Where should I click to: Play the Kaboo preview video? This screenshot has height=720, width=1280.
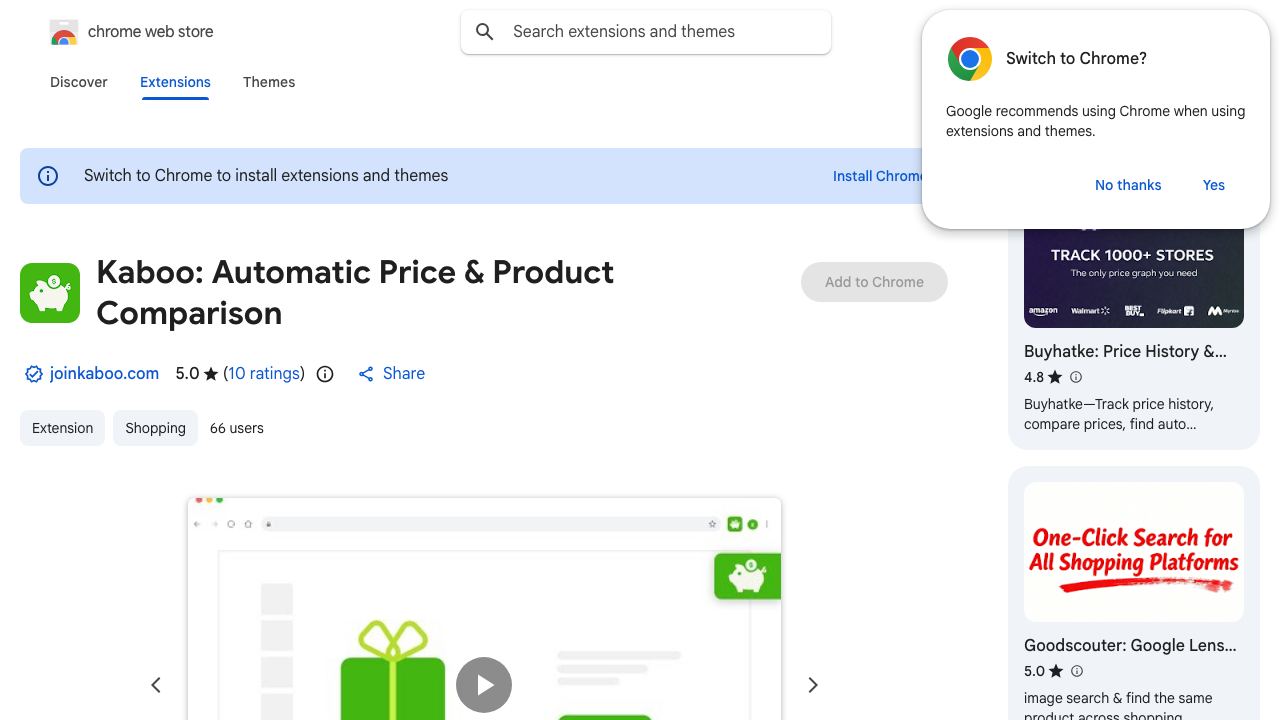coord(484,685)
